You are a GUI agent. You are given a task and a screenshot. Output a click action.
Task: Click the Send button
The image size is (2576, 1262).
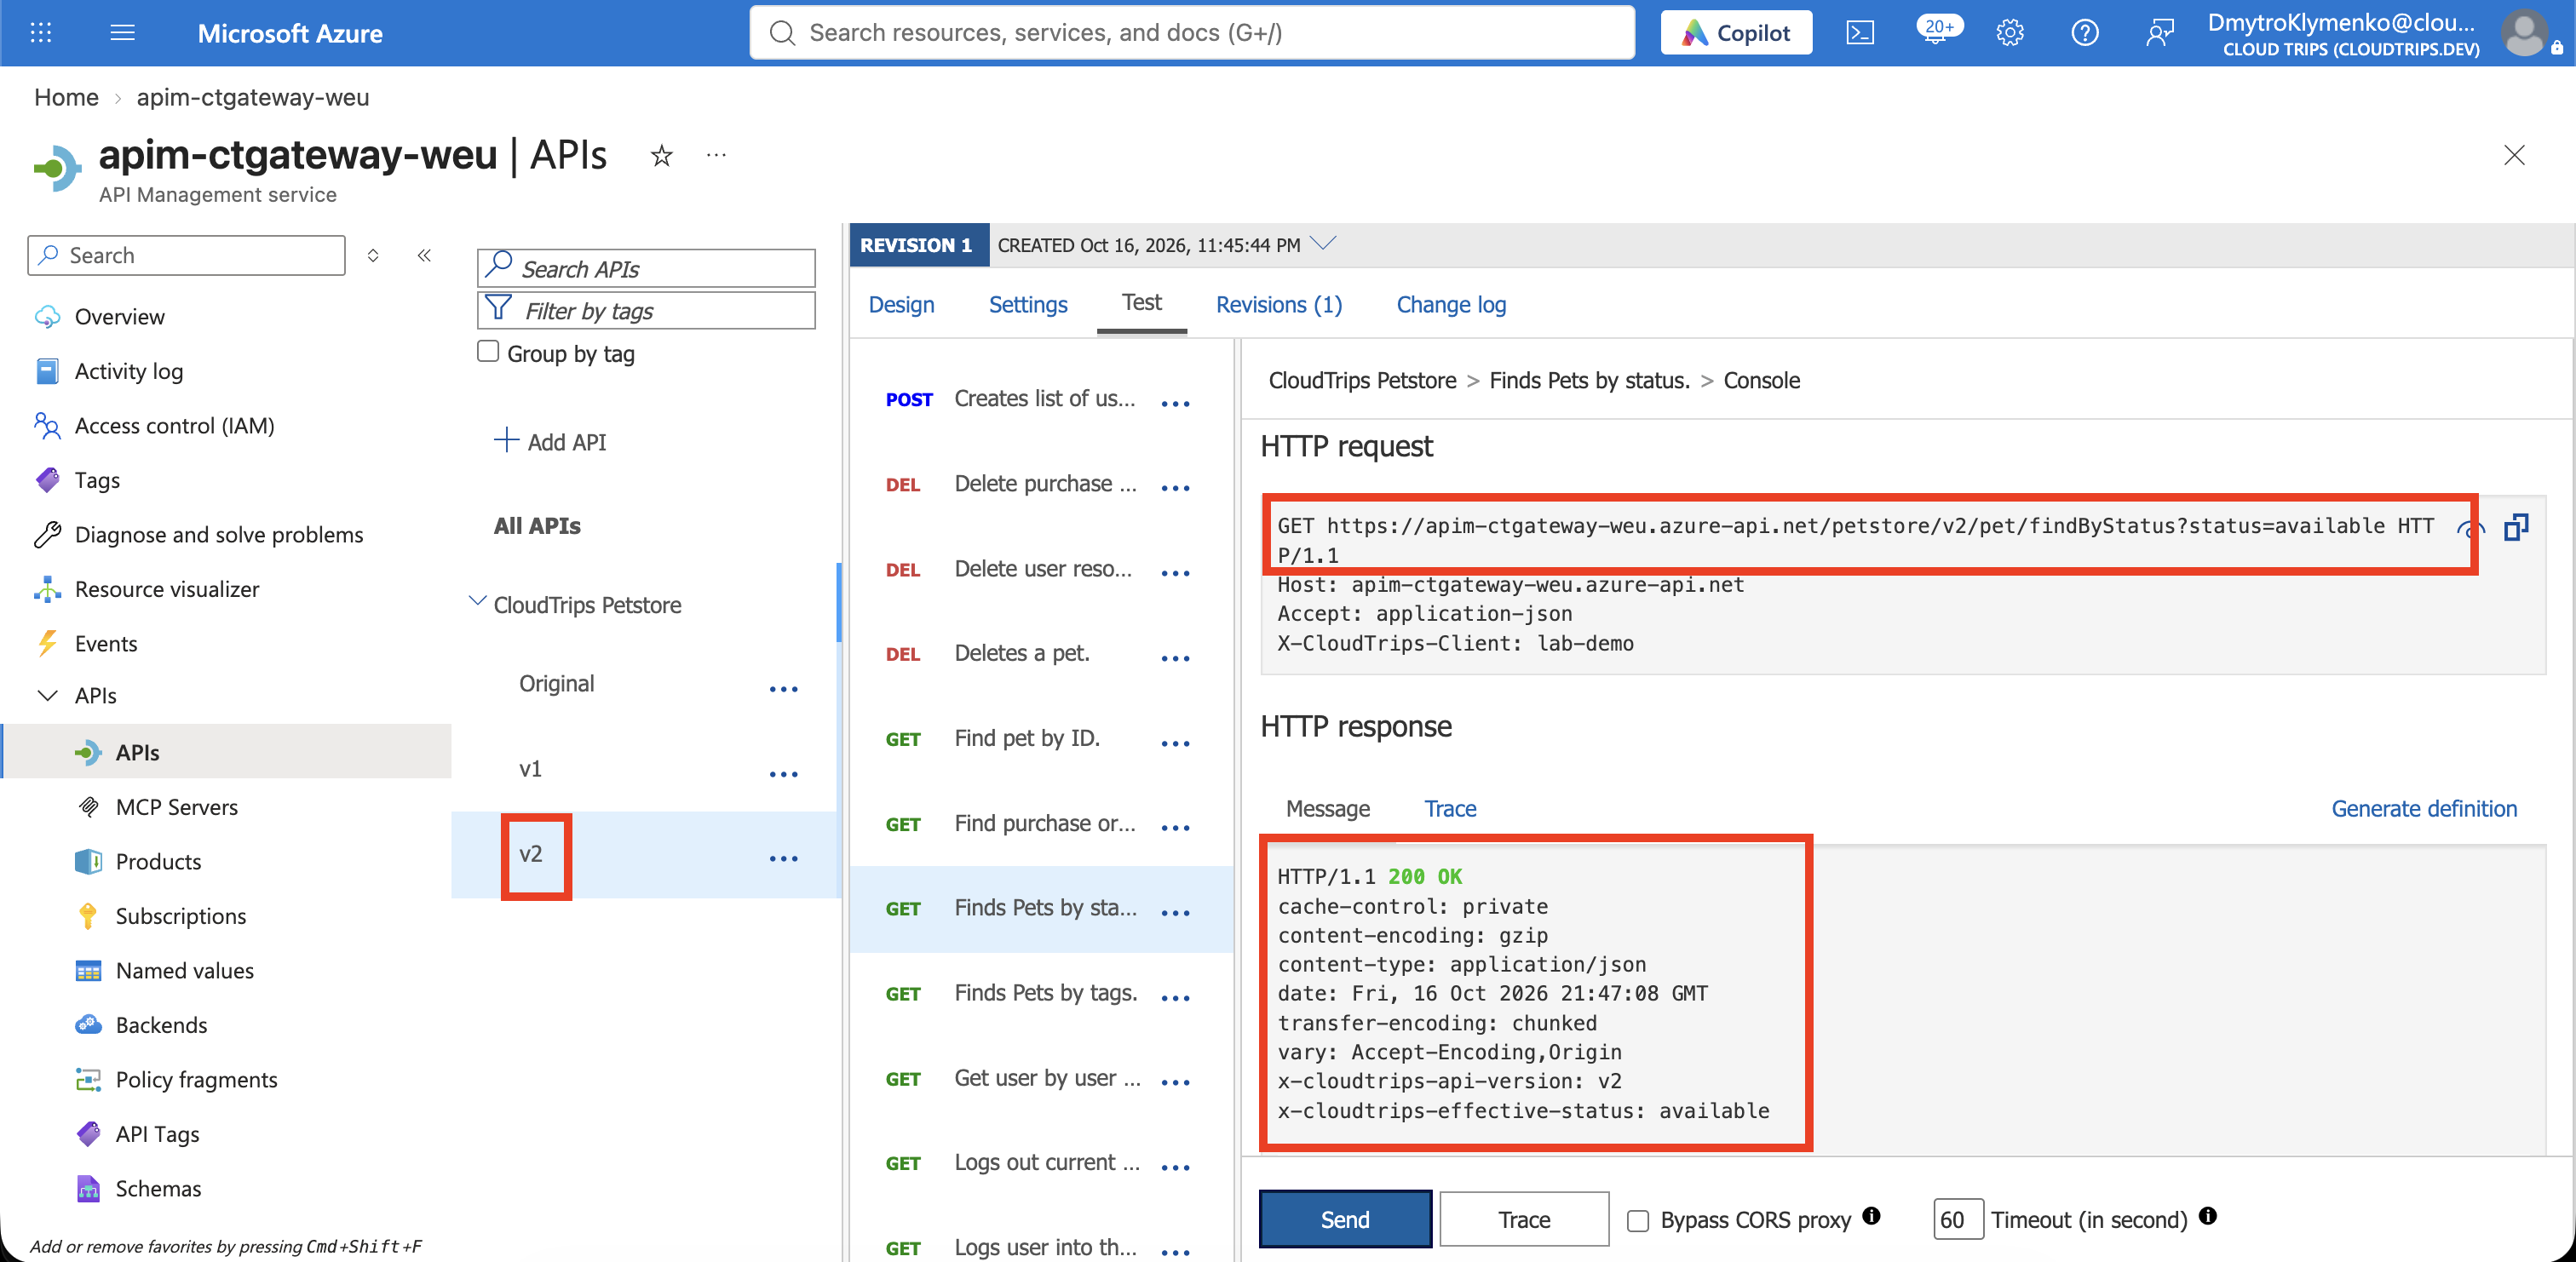click(1345, 1219)
